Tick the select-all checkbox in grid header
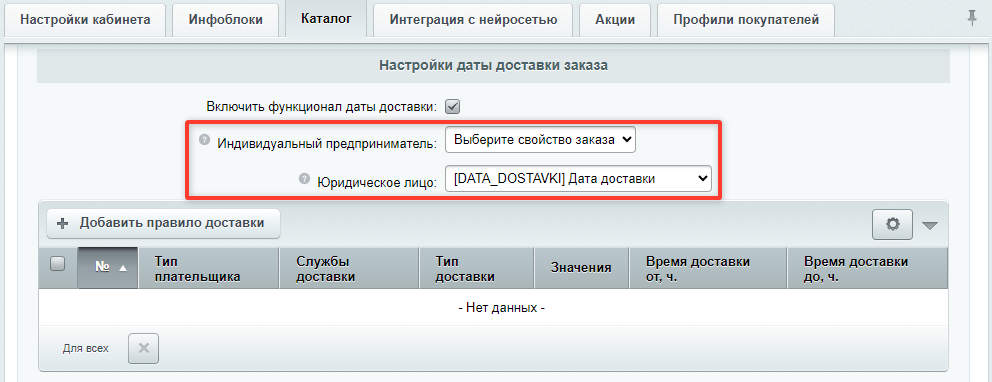 (58, 264)
